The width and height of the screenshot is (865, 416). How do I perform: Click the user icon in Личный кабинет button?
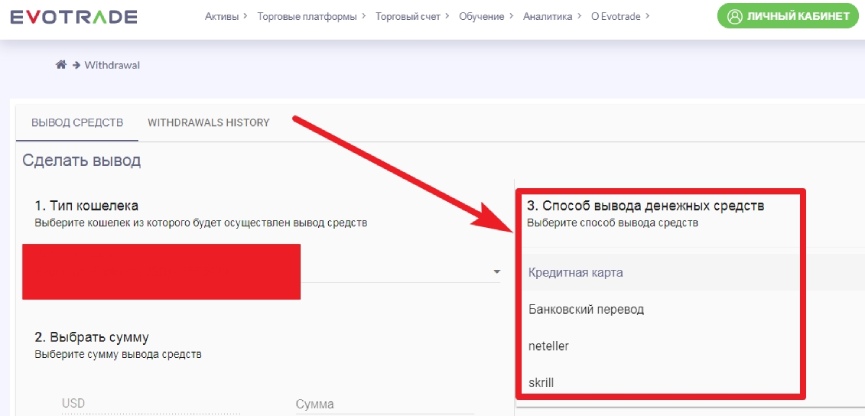click(735, 17)
